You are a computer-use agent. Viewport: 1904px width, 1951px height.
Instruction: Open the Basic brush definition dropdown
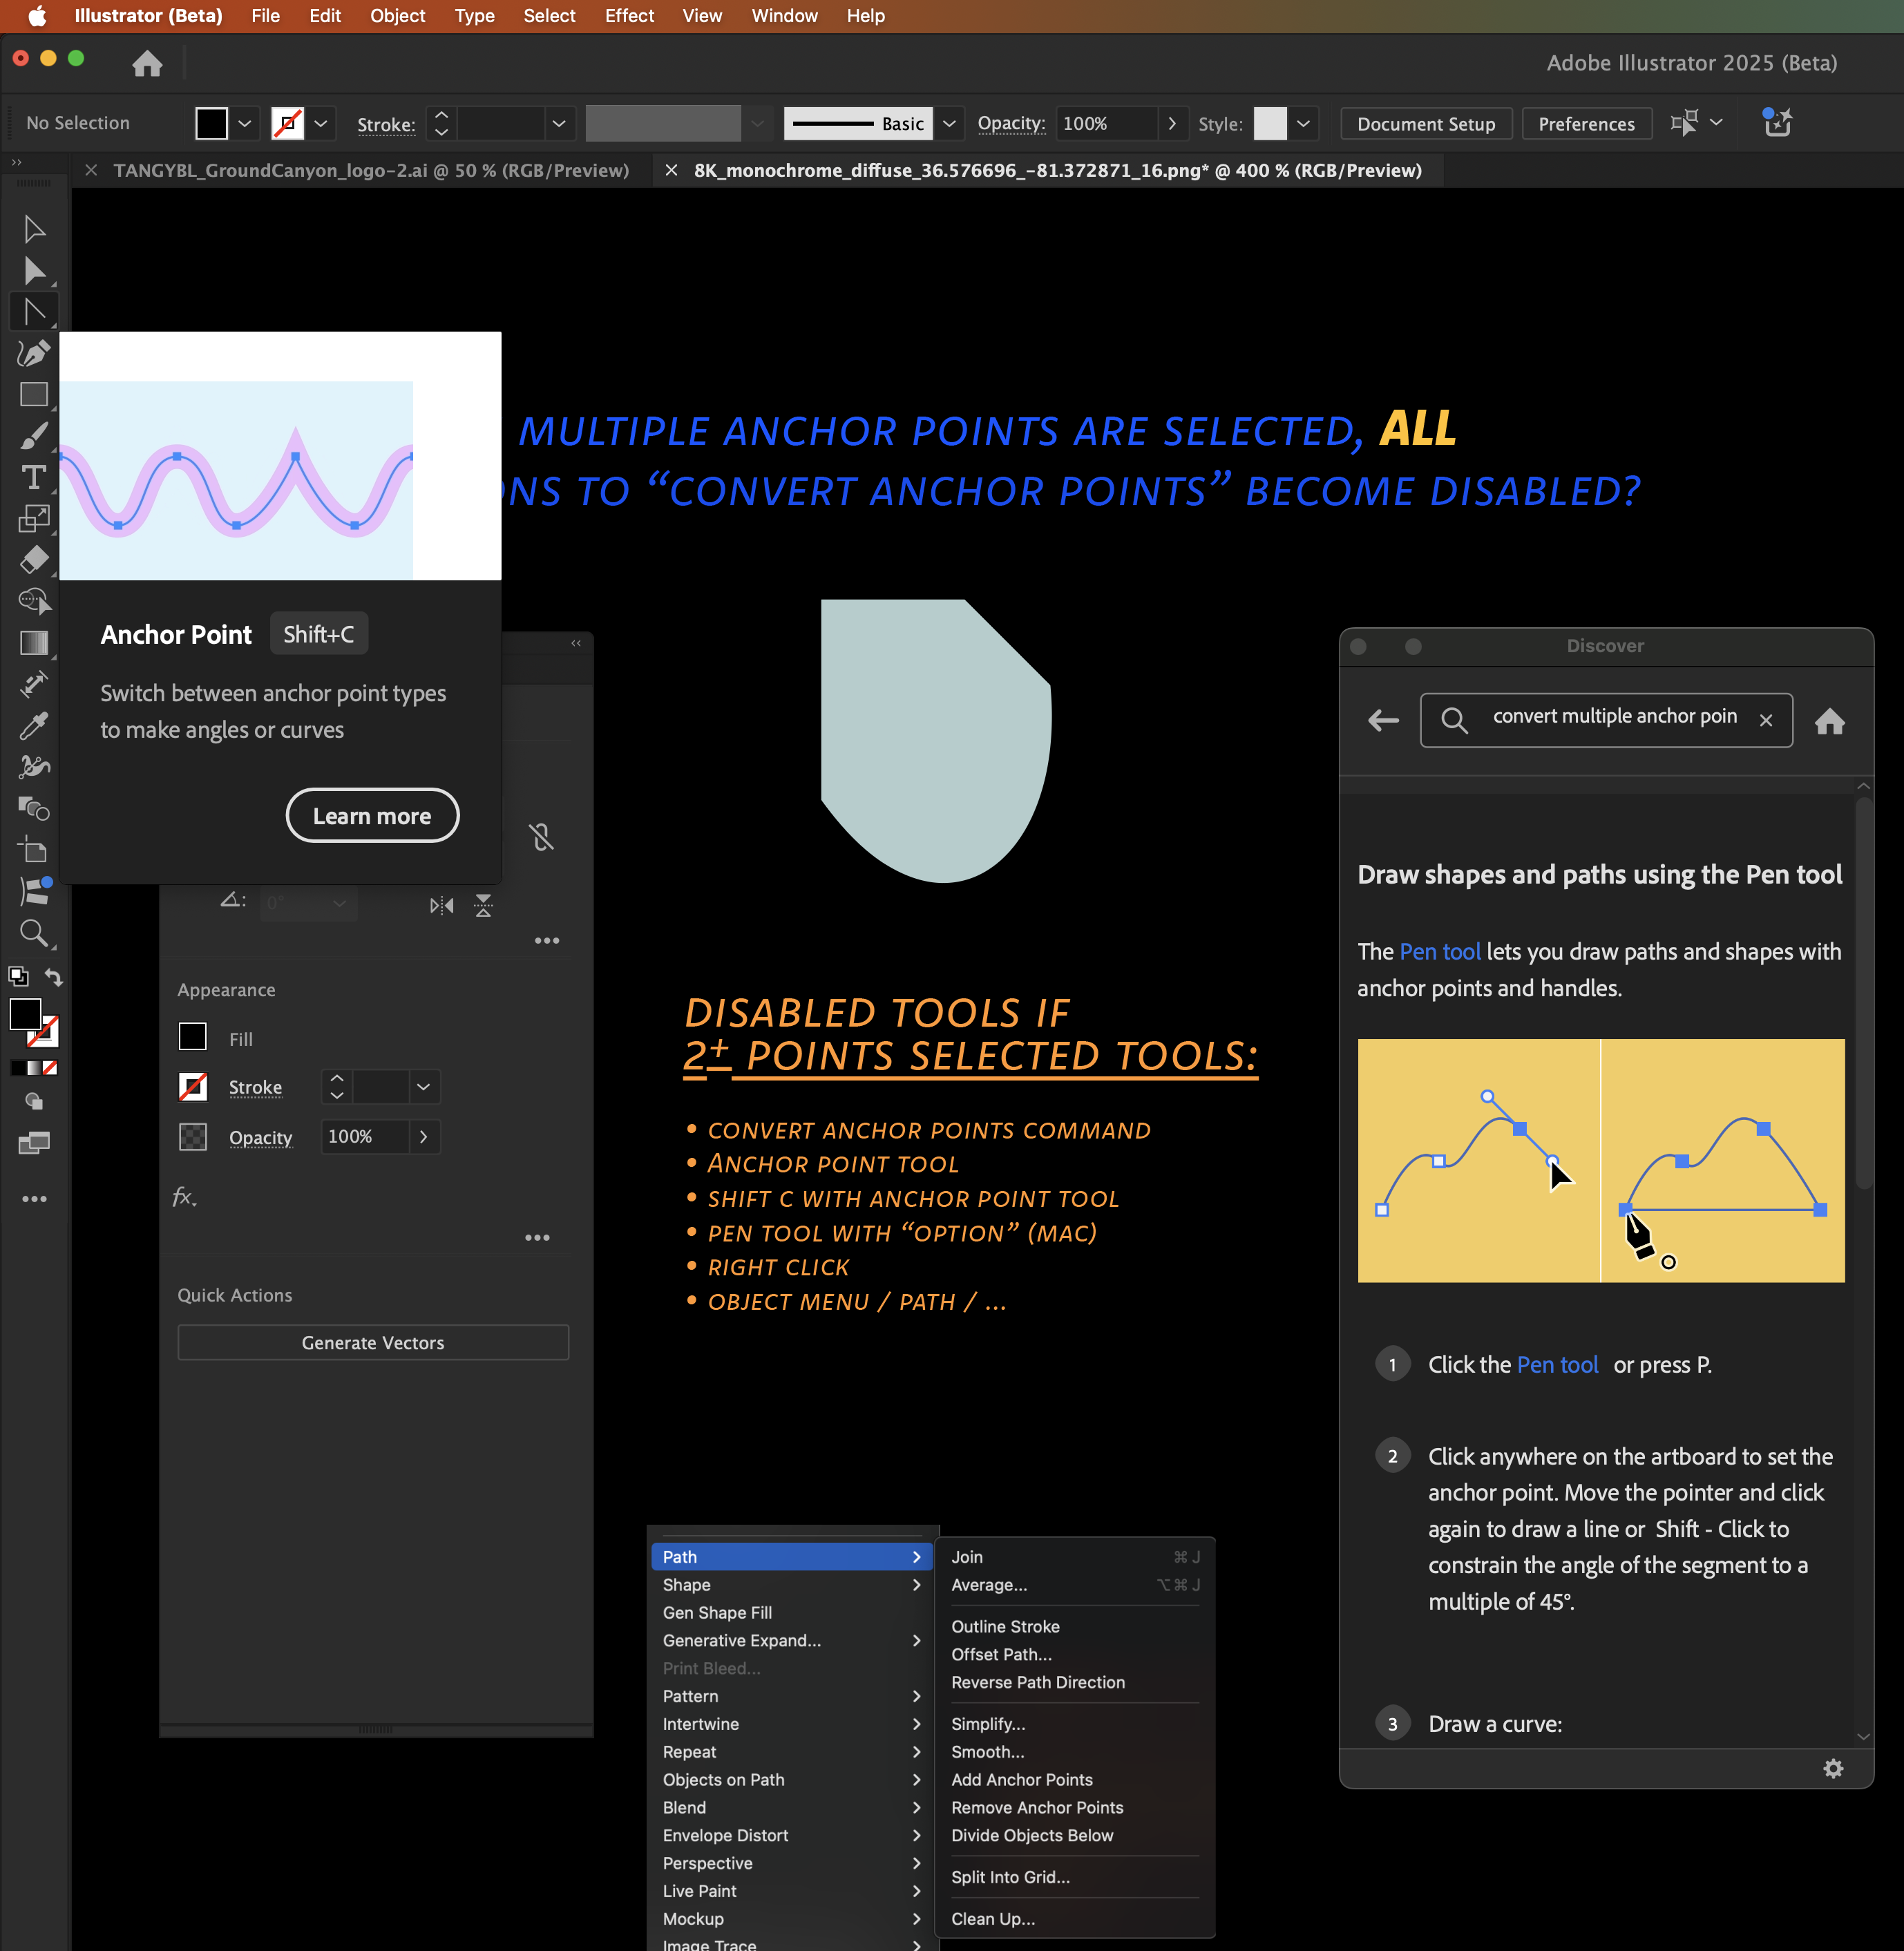coord(949,124)
